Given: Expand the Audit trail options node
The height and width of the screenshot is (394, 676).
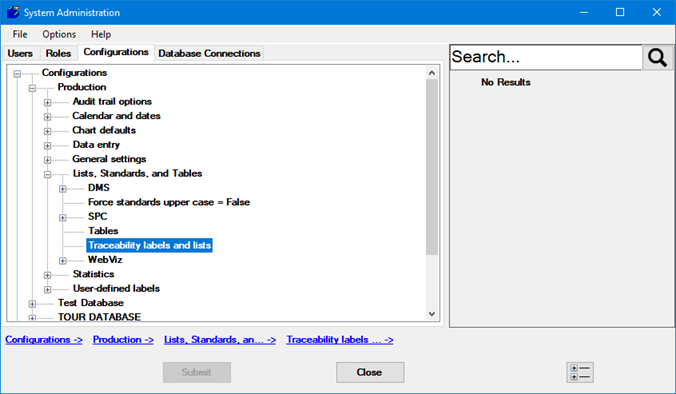Looking at the screenshot, I should tap(47, 103).
